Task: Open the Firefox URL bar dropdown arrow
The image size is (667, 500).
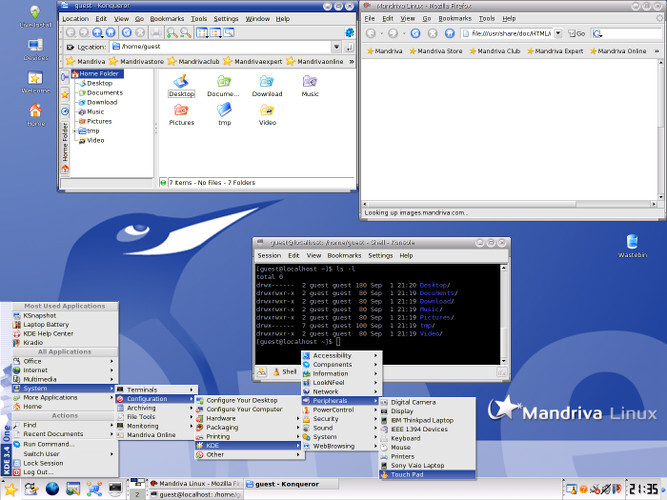Action: 559,33
